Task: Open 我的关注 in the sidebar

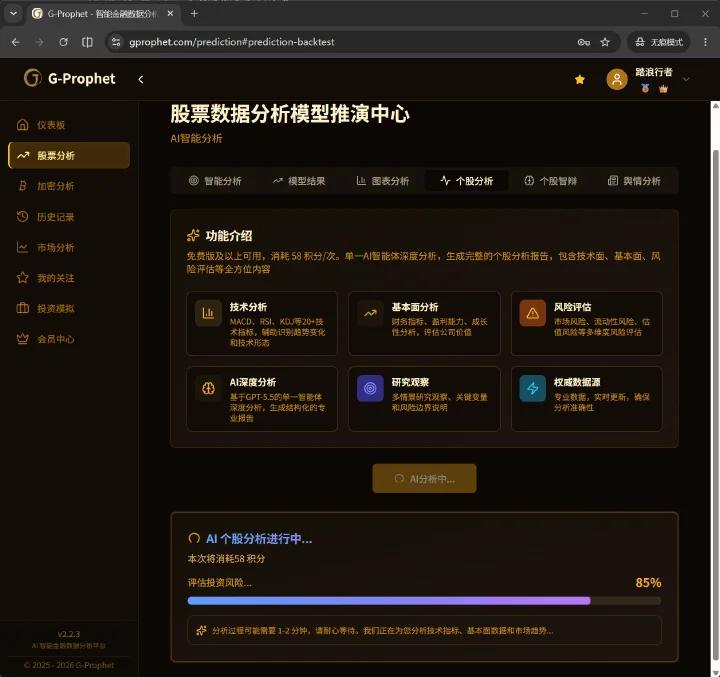Action: [69, 278]
